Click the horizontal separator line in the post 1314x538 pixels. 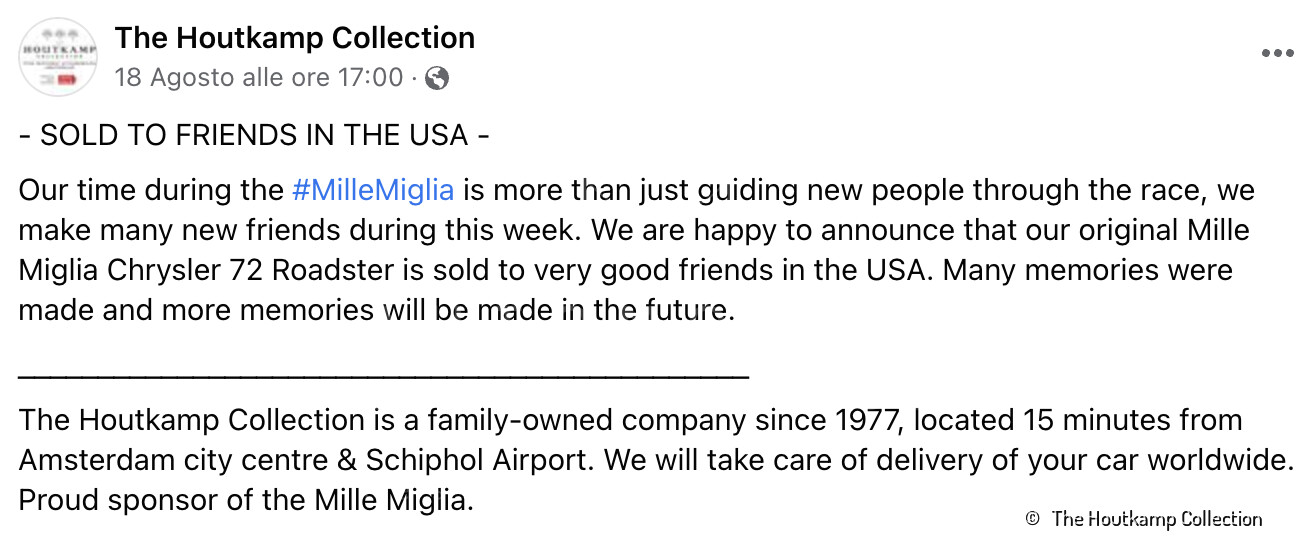click(x=383, y=375)
